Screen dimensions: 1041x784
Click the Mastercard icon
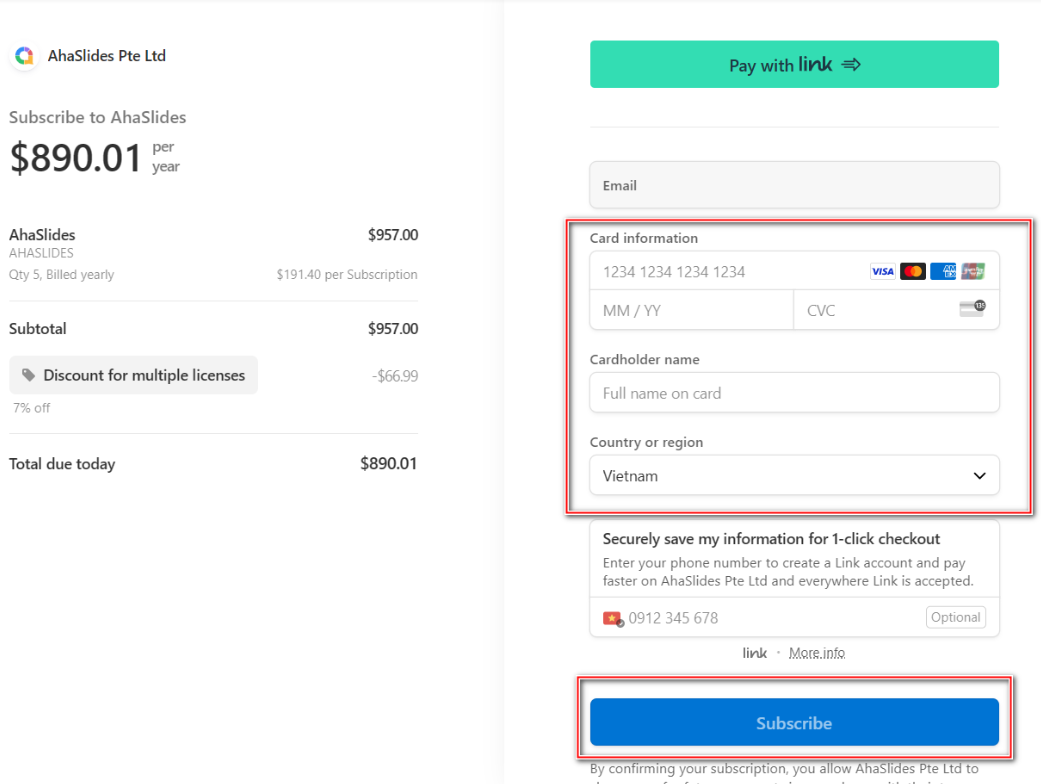(x=913, y=272)
